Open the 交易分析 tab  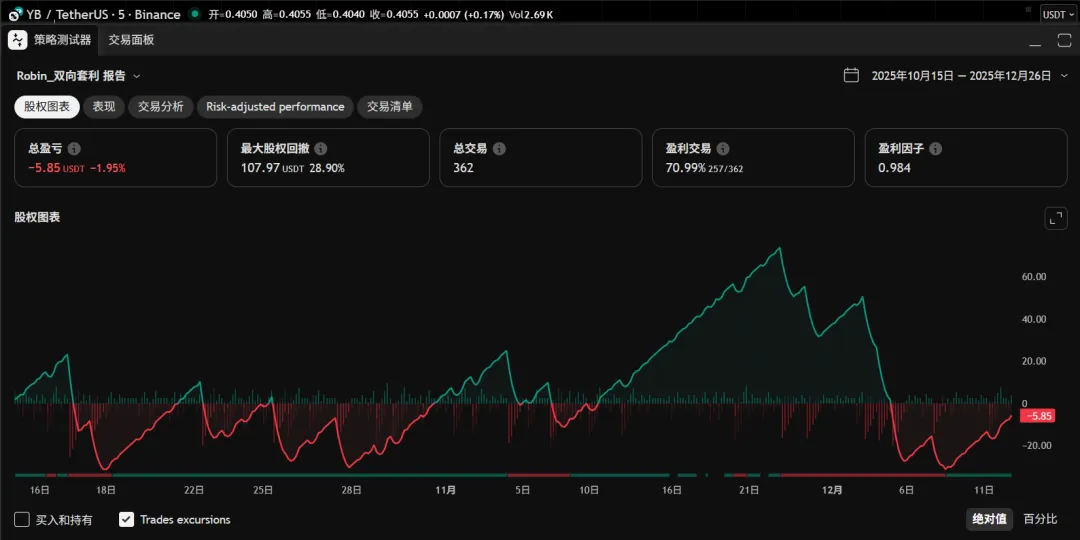[160, 107]
